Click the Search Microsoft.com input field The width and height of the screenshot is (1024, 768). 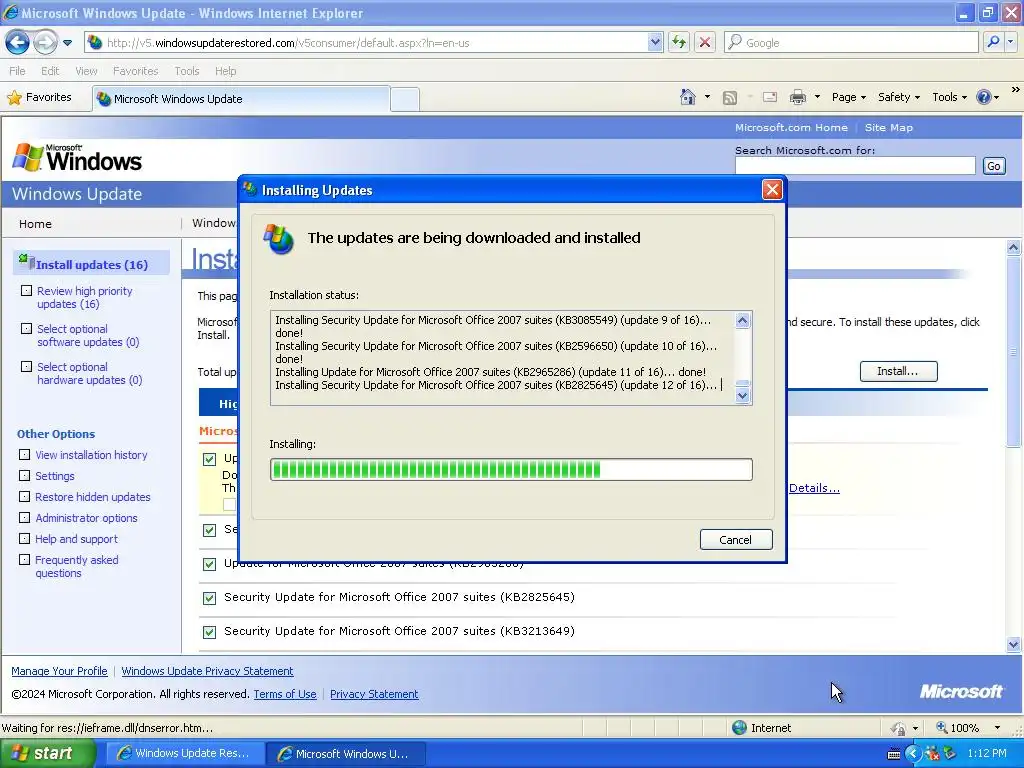[855, 166]
